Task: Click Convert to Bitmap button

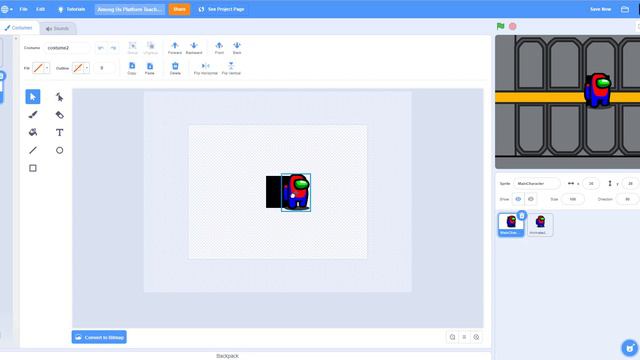Action: (99, 337)
